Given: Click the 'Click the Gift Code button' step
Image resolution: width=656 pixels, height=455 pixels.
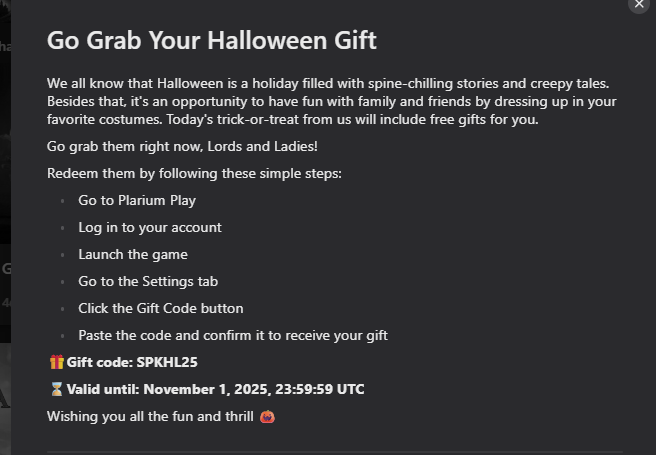Looking at the screenshot, I should (x=161, y=308).
